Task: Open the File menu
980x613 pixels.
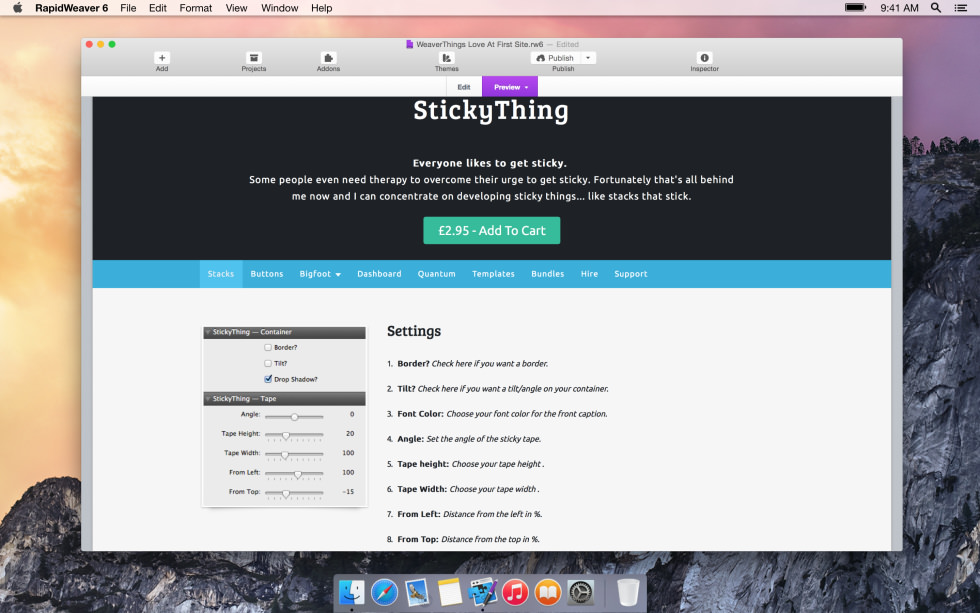Action: tap(128, 8)
